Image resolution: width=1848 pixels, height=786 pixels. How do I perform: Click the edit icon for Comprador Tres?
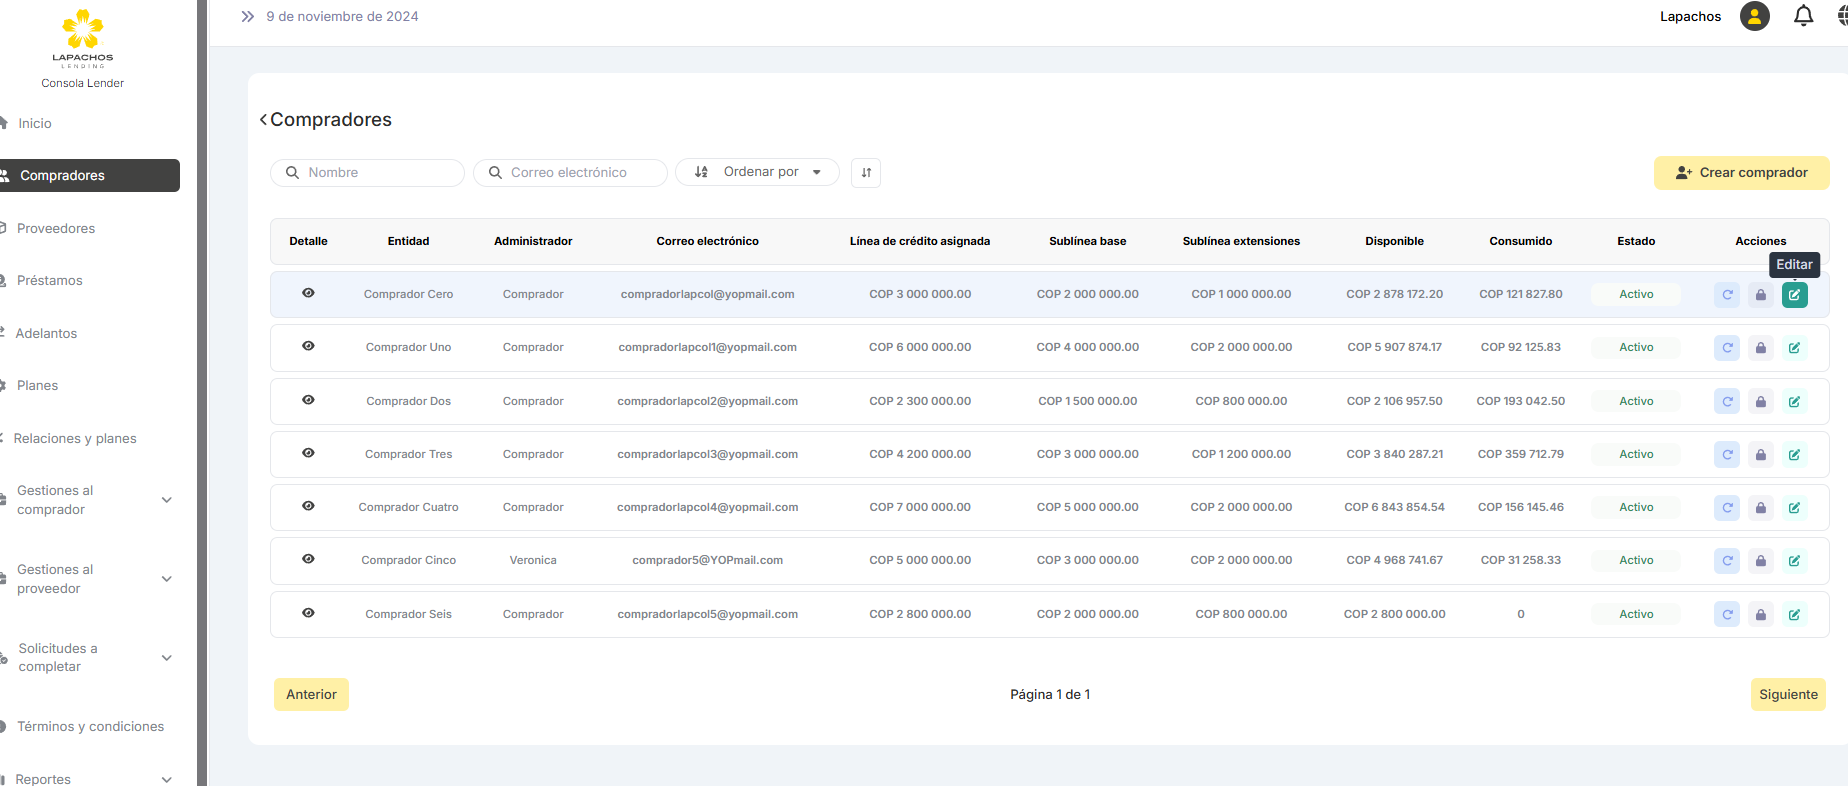[x=1794, y=455]
